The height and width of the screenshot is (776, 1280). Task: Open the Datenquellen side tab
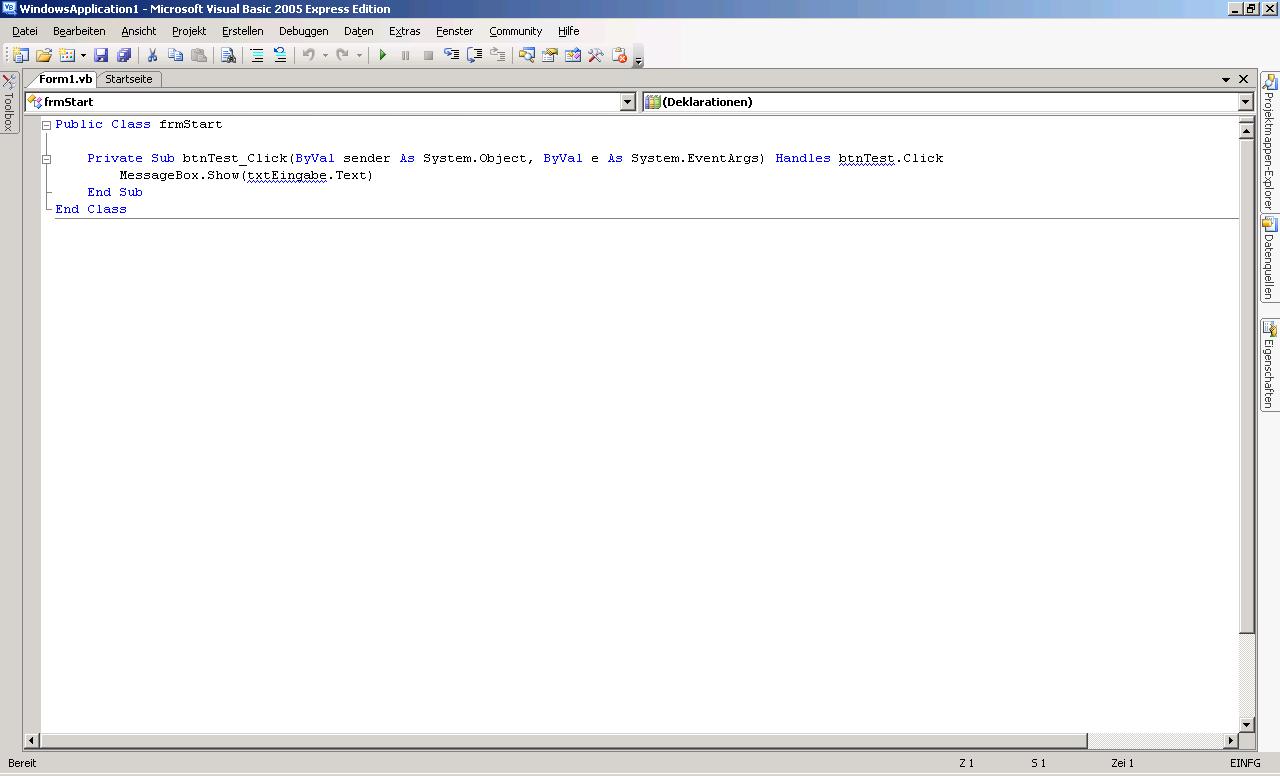1270,259
